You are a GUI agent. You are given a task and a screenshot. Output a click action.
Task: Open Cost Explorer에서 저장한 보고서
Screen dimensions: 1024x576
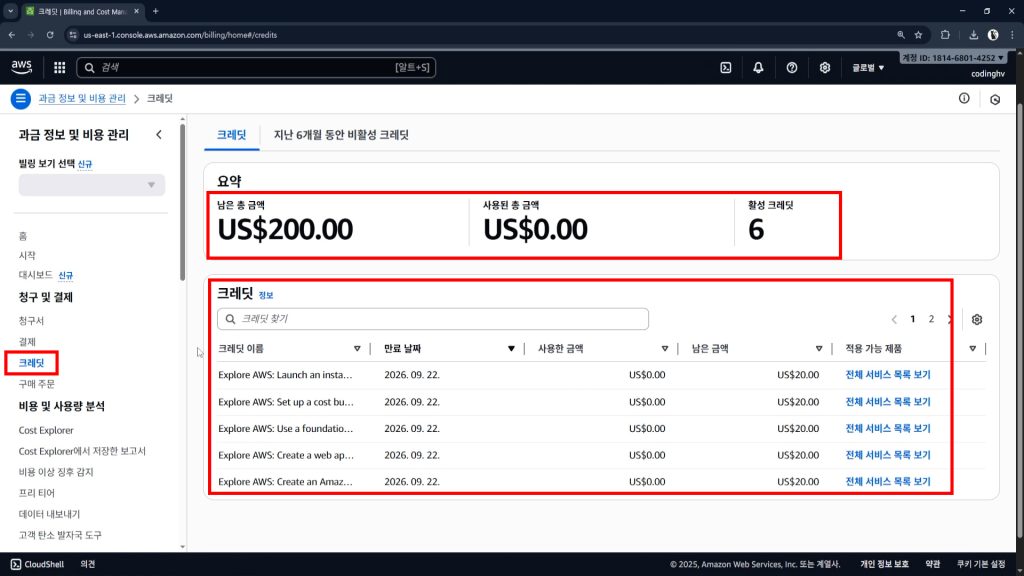tap(82, 451)
